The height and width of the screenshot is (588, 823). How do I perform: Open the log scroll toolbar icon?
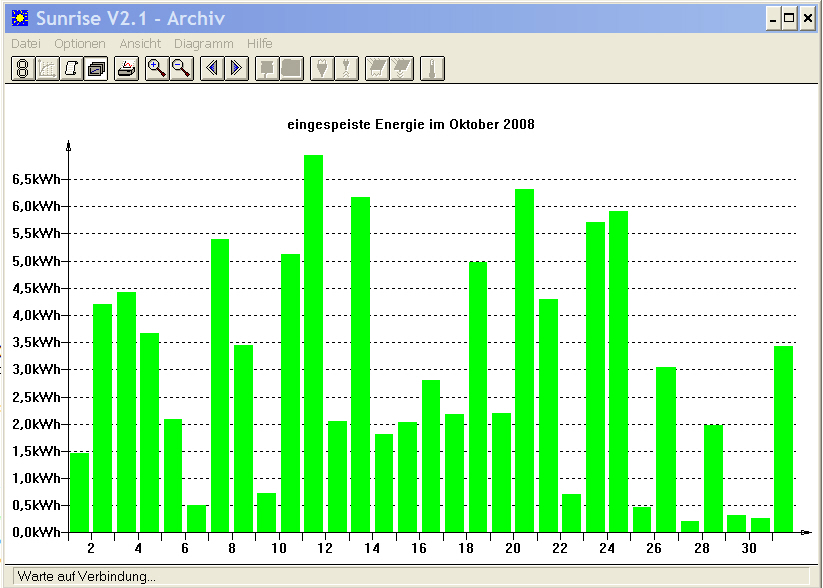pos(71,69)
